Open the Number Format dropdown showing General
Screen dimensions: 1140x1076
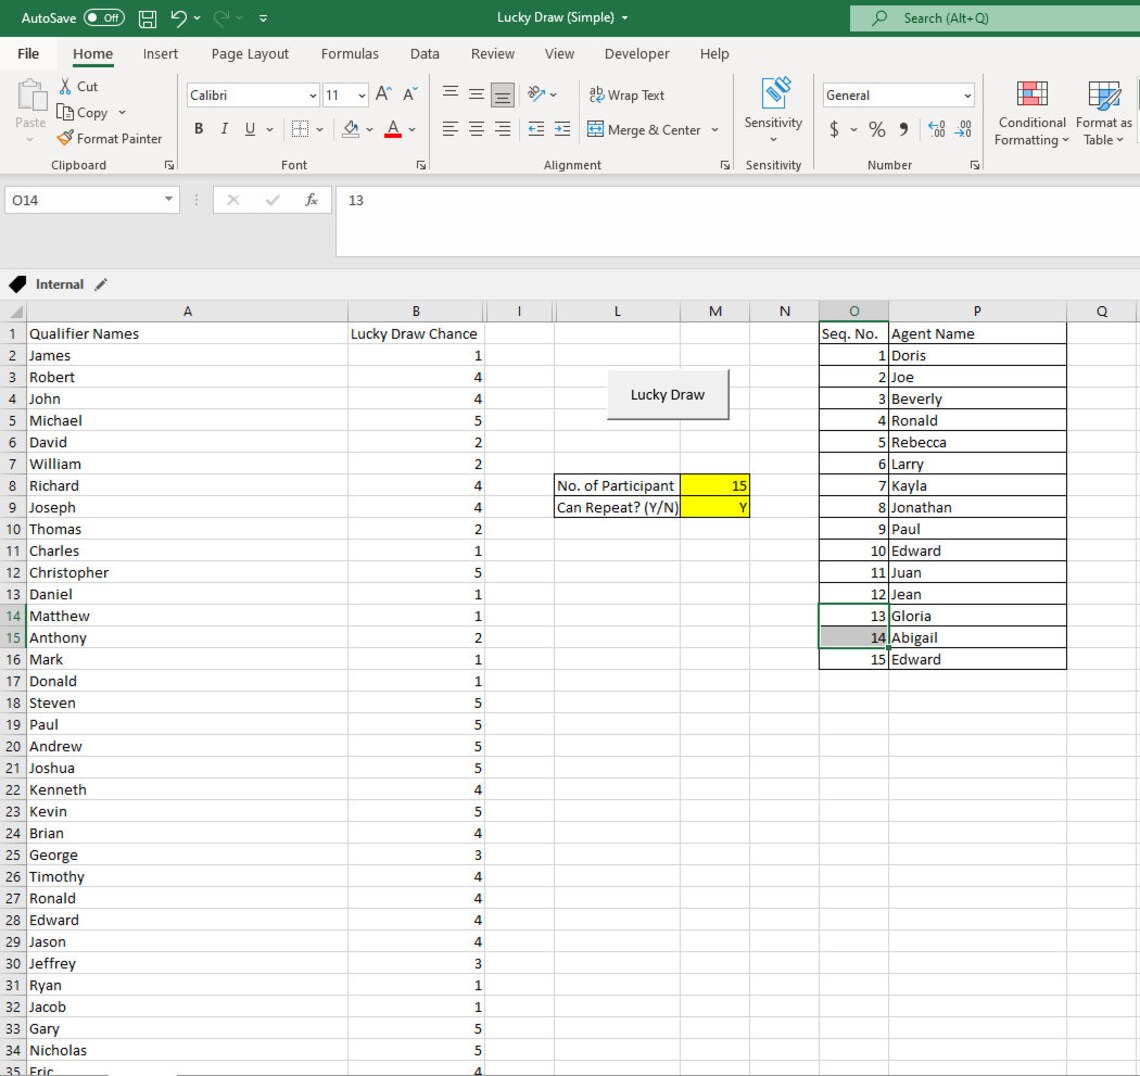897,95
